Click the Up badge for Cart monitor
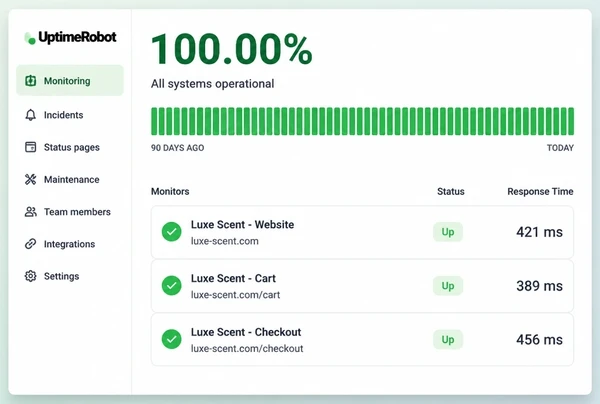The image size is (600, 404). coord(448,286)
